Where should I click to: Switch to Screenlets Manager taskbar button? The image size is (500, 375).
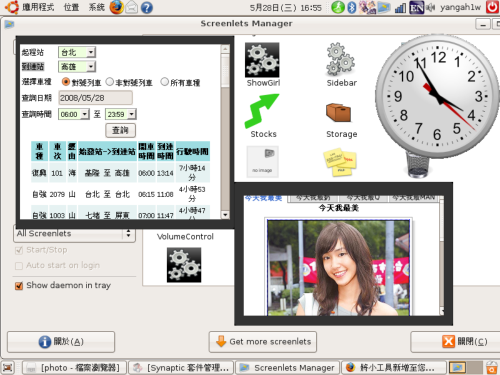[x=288, y=367]
